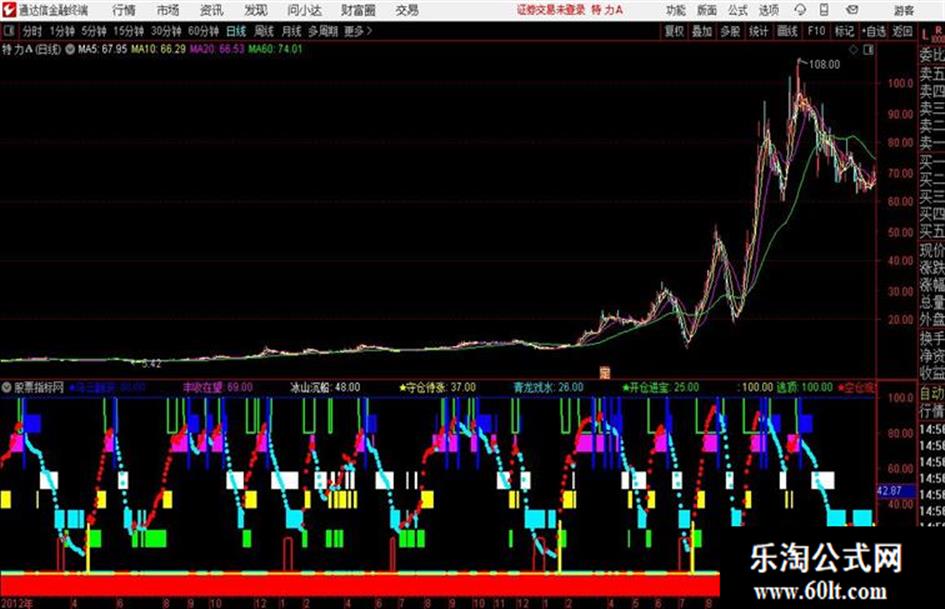The height and width of the screenshot is (609, 945).
Task: Add stock with +自选 button
Action: 874,31
